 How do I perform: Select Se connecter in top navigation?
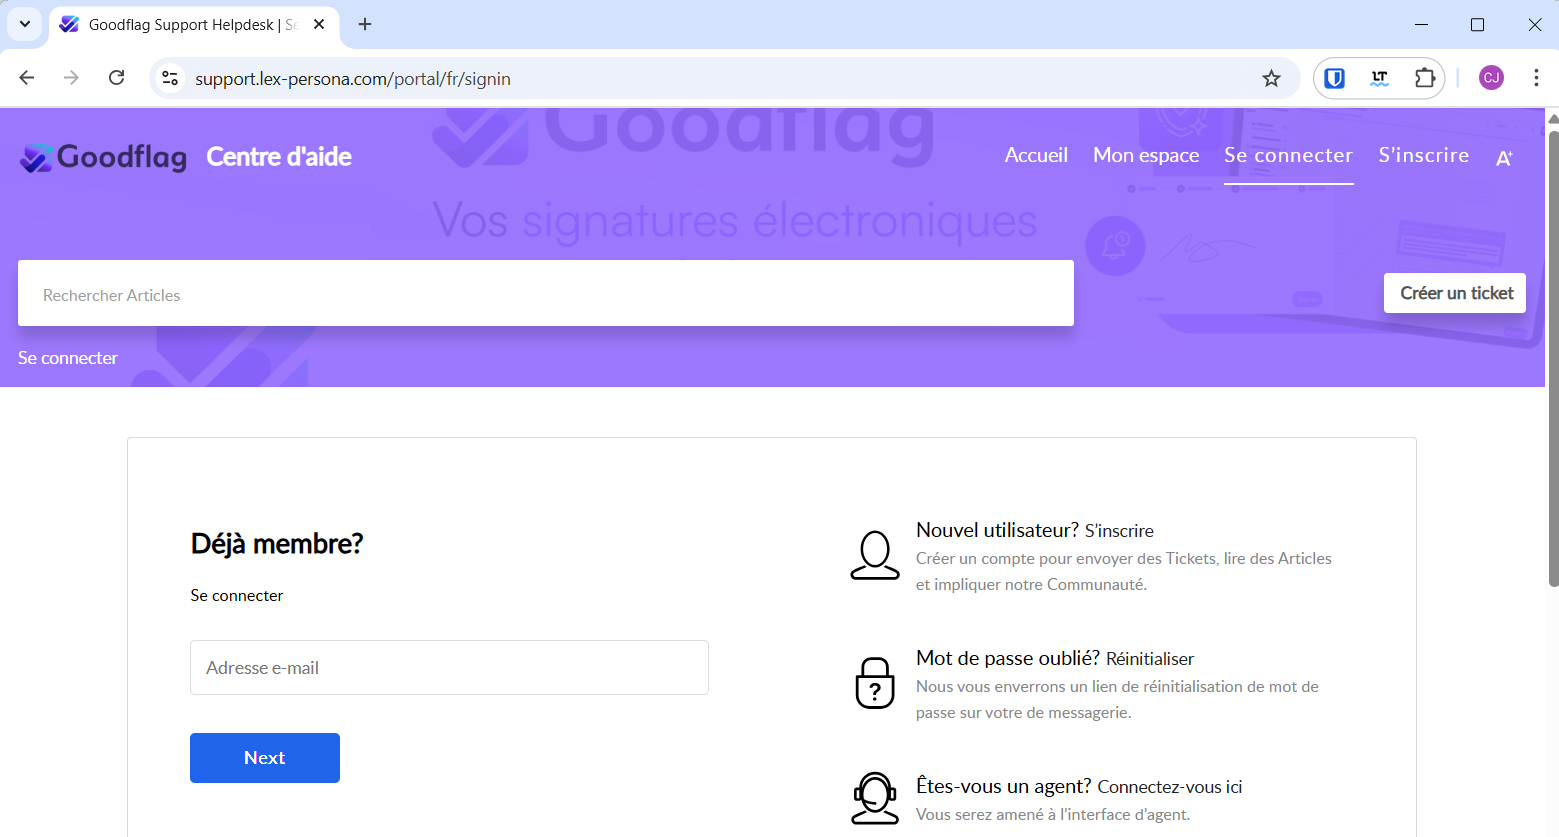[x=1289, y=155]
